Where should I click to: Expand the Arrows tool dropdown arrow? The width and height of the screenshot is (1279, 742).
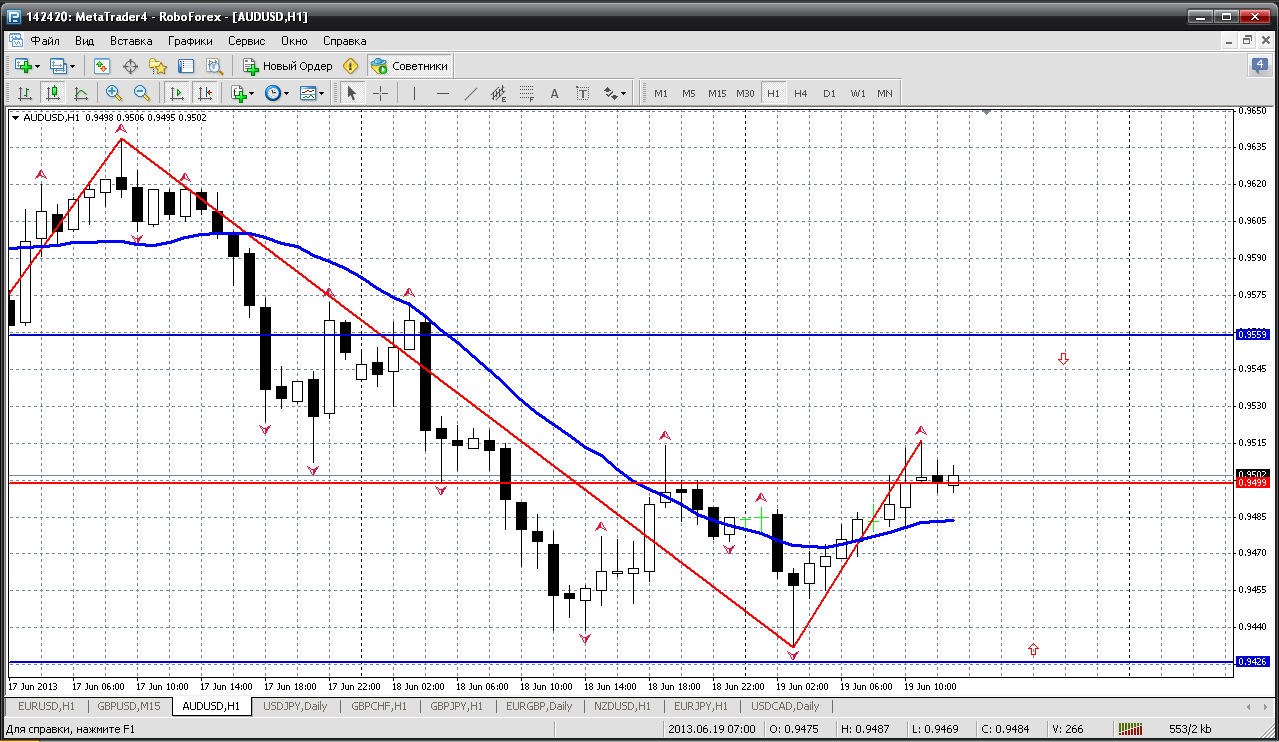pyautogui.click(x=624, y=94)
